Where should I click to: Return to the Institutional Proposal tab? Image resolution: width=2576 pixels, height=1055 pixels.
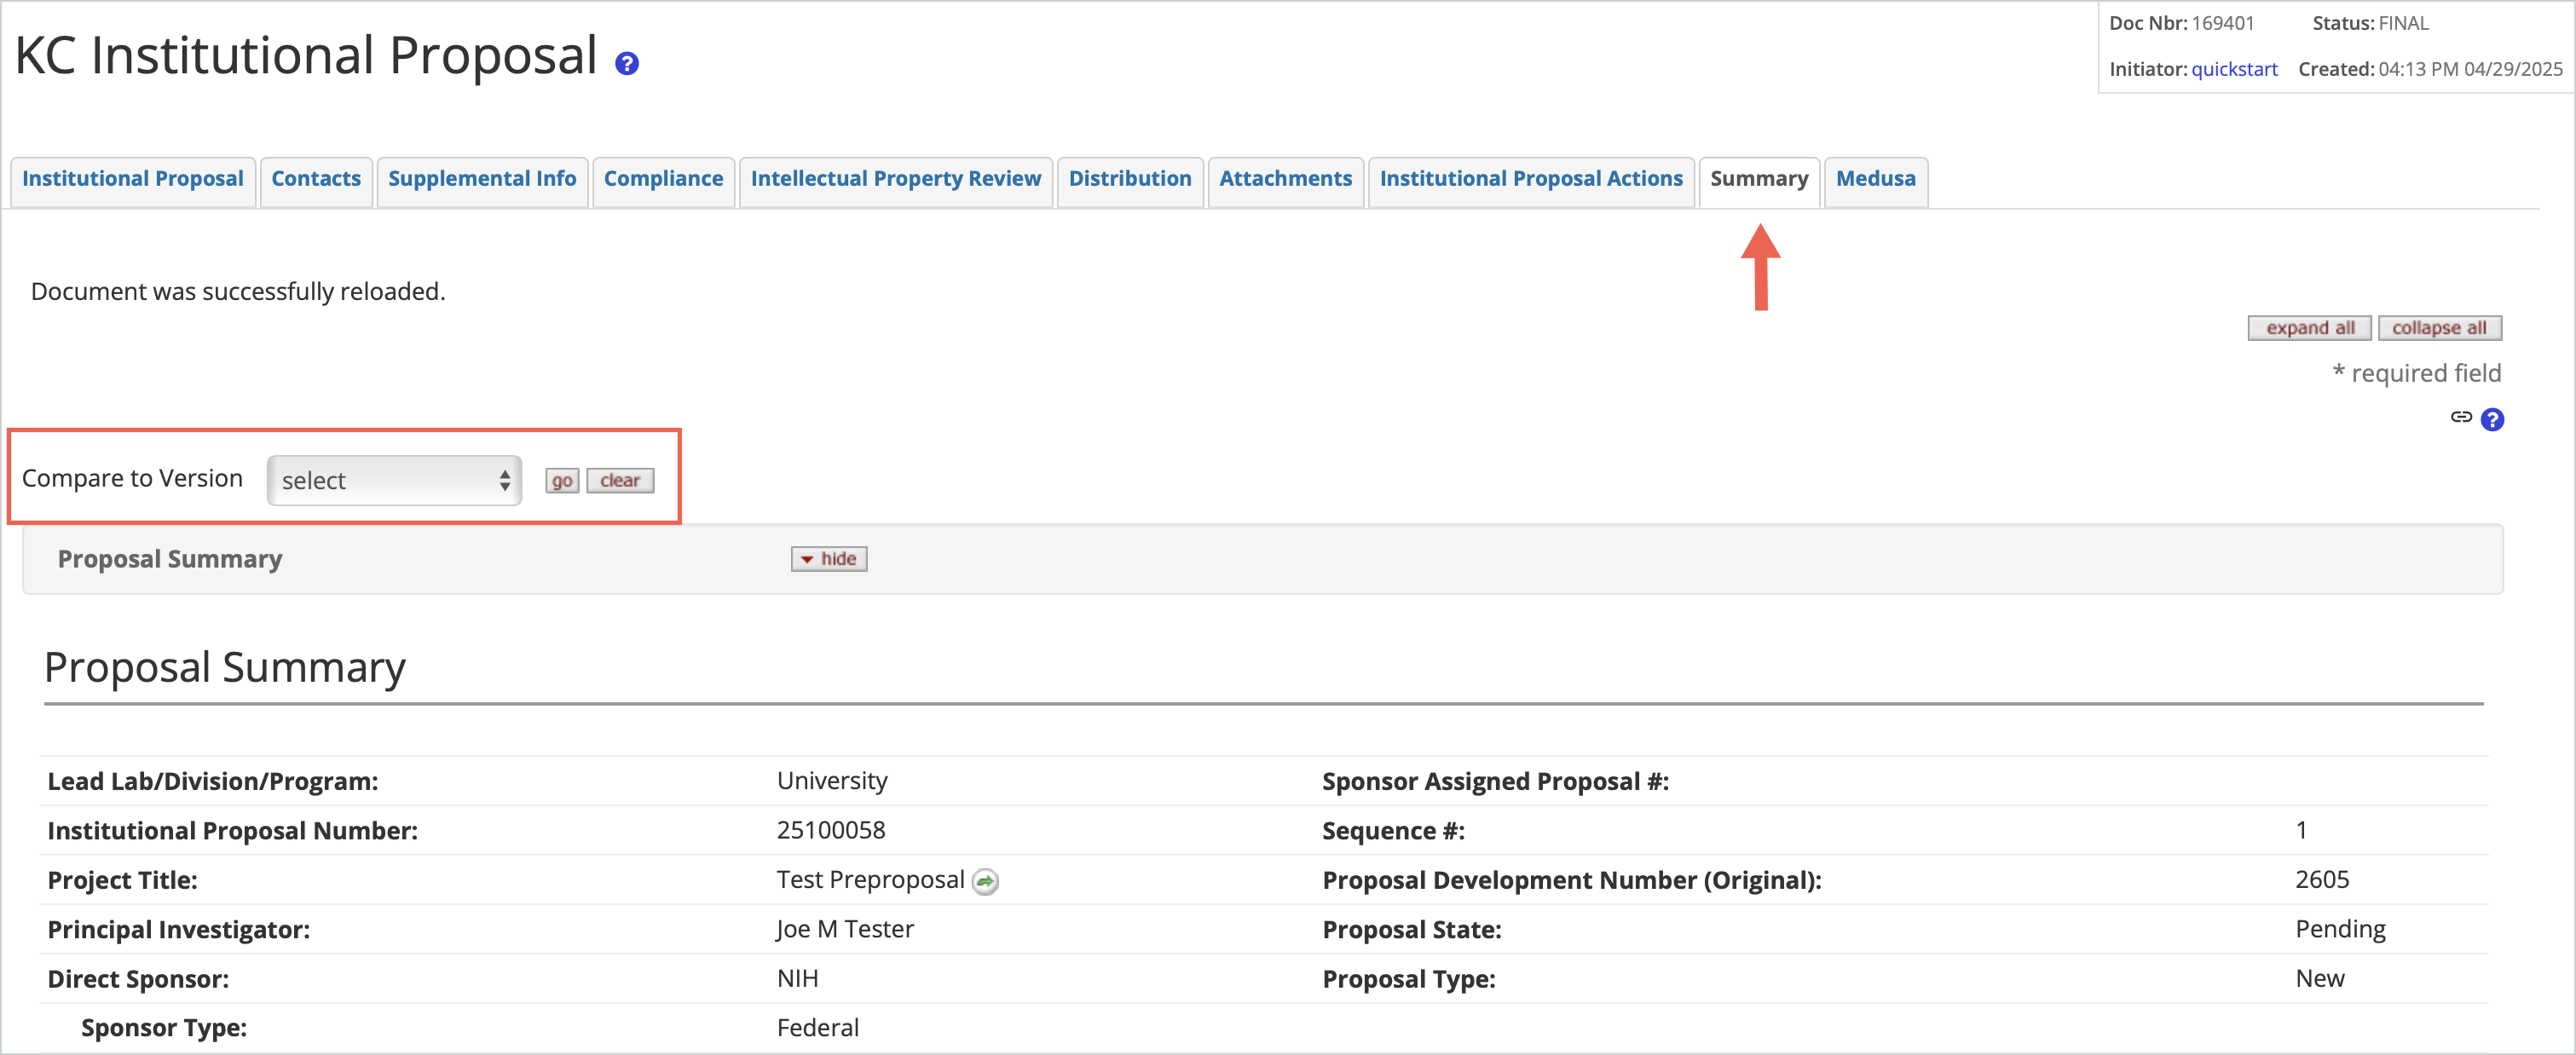click(x=132, y=179)
